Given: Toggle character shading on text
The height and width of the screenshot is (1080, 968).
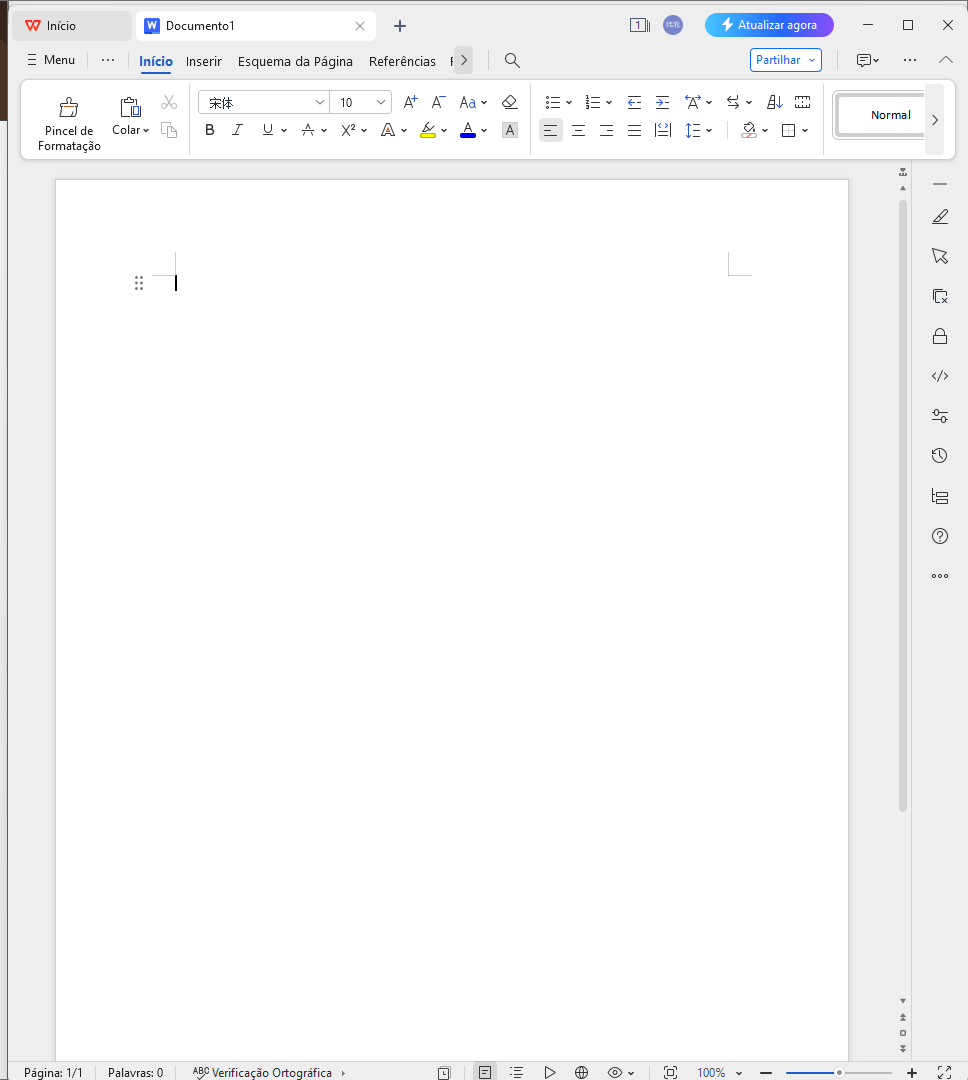Looking at the screenshot, I should pyautogui.click(x=510, y=130).
